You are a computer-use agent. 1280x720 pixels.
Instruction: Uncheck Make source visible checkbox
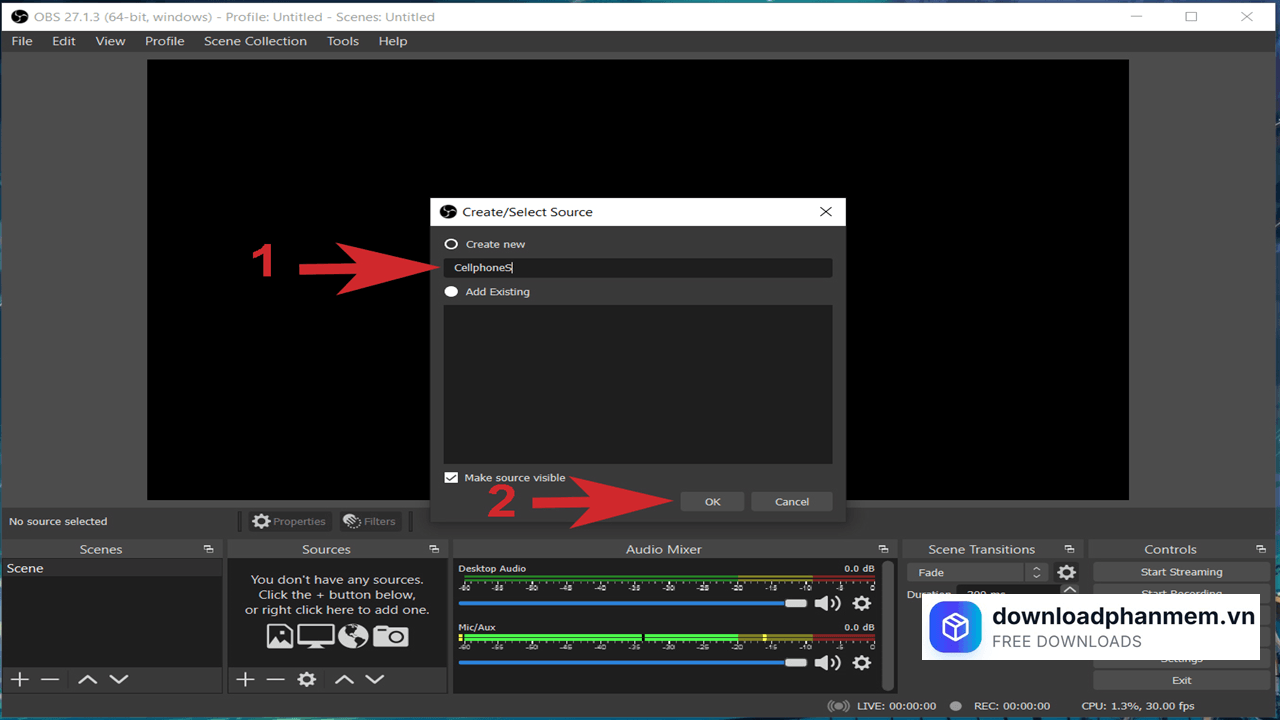pyautogui.click(x=451, y=478)
